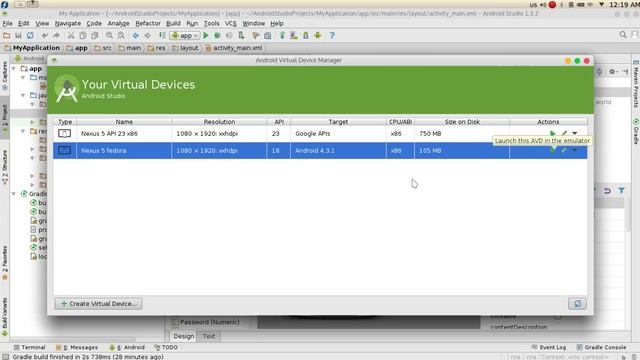This screenshot has height=360, width=640.
Task: Collapse the 'app' project tree node
Action: [x=14, y=69]
